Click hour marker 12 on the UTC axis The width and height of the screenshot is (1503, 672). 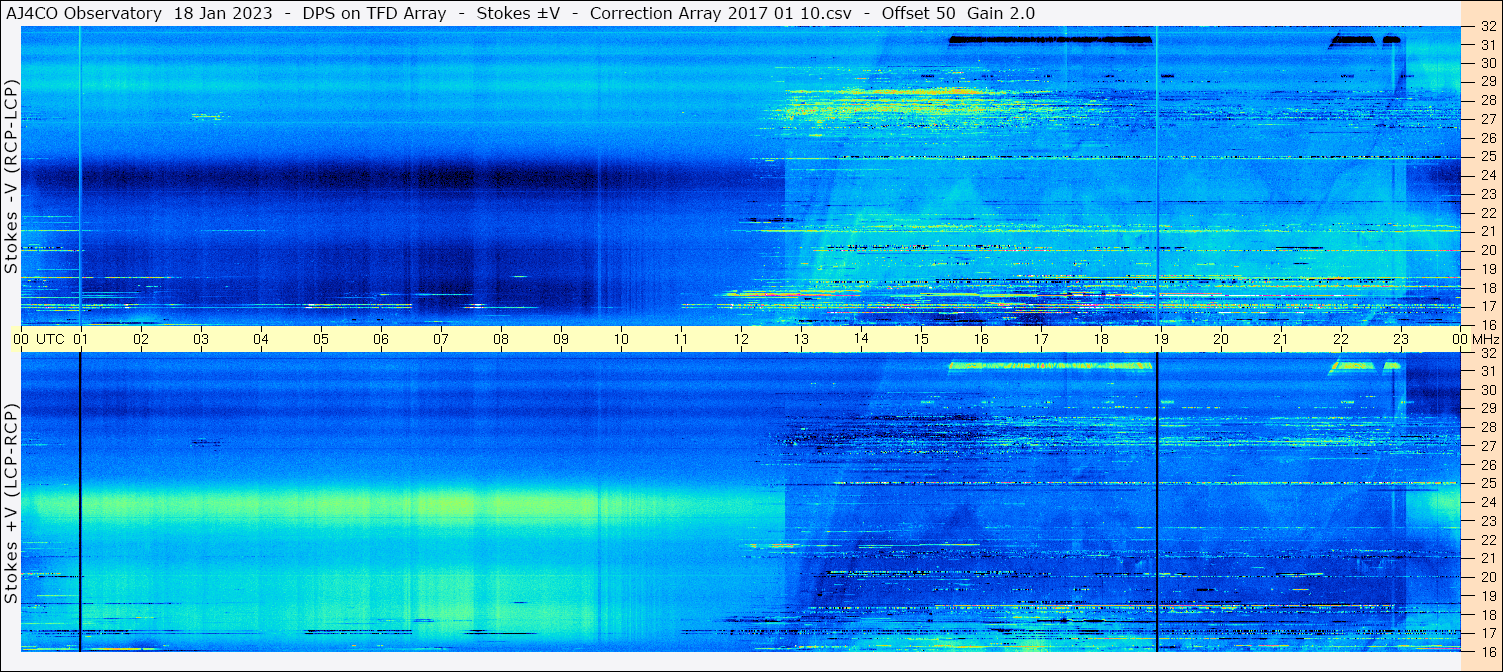pos(741,340)
